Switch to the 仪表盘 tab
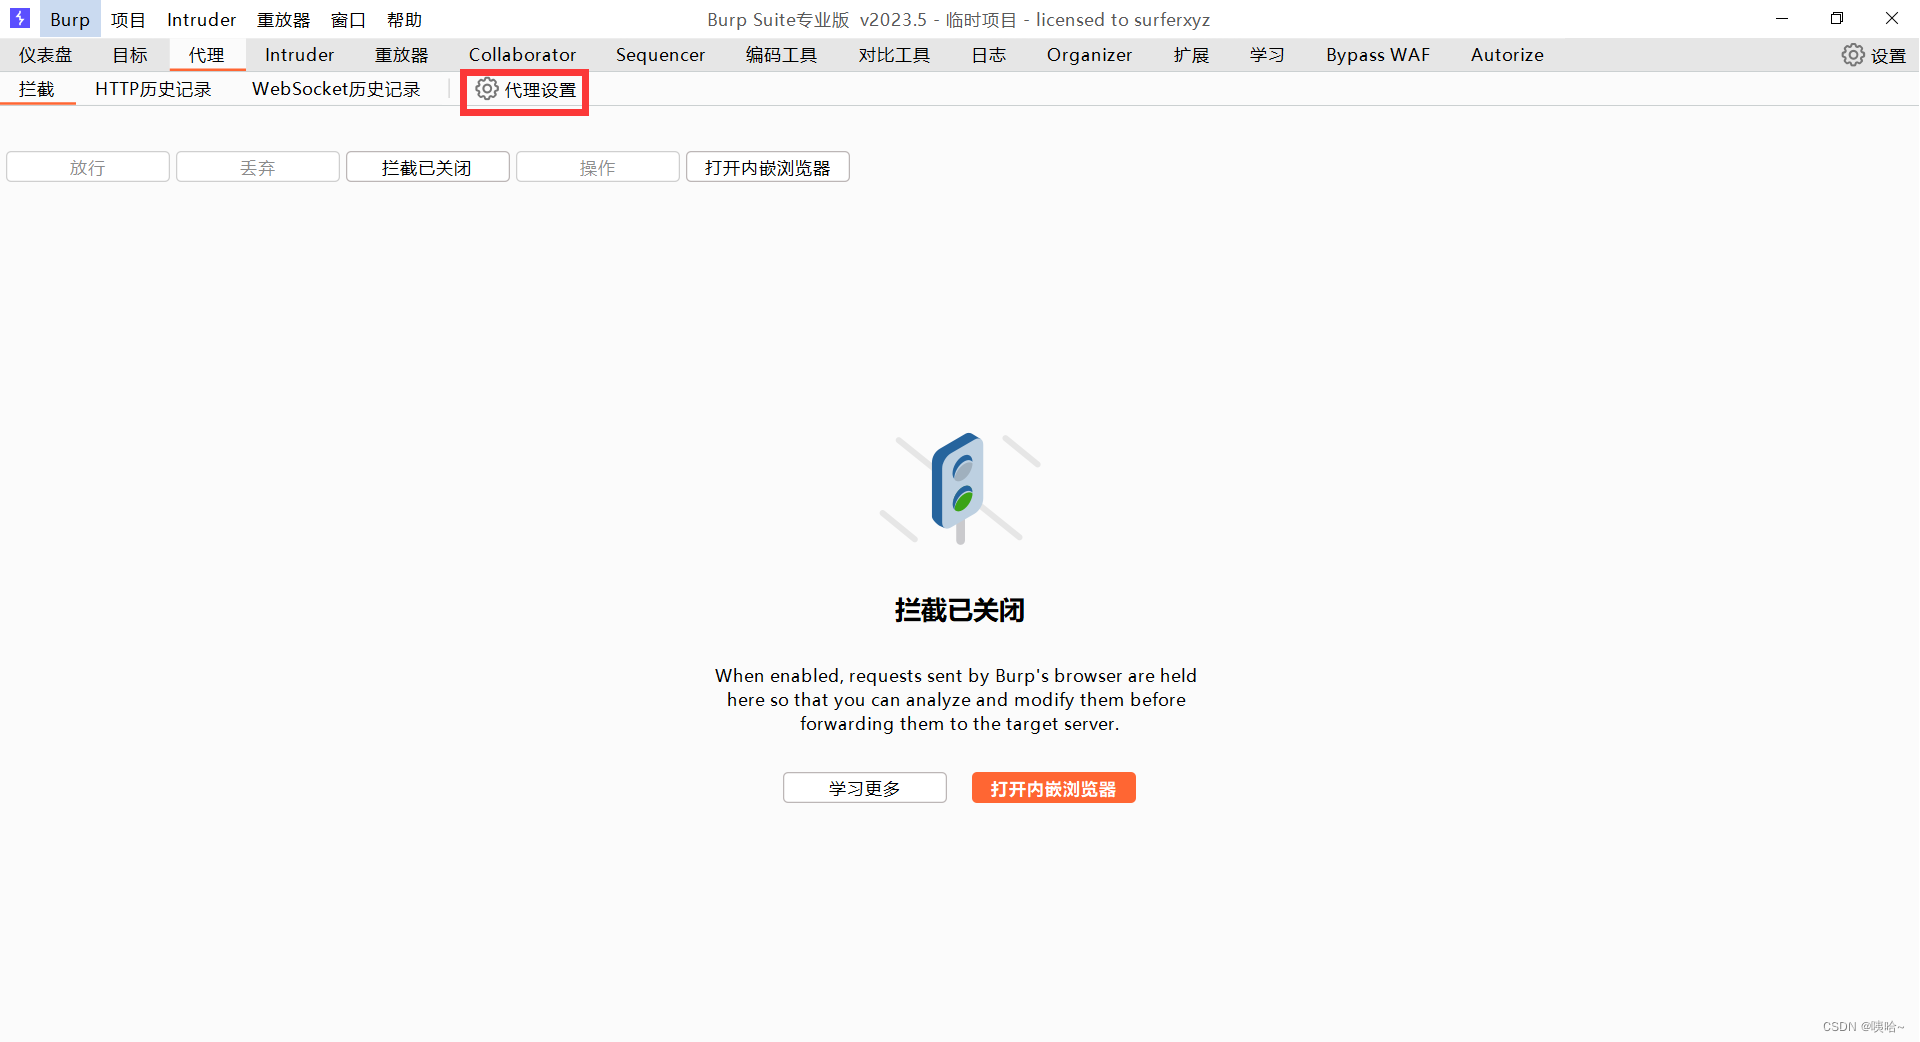The width and height of the screenshot is (1920, 1042). pyautogui.click(x=46, y=55)
